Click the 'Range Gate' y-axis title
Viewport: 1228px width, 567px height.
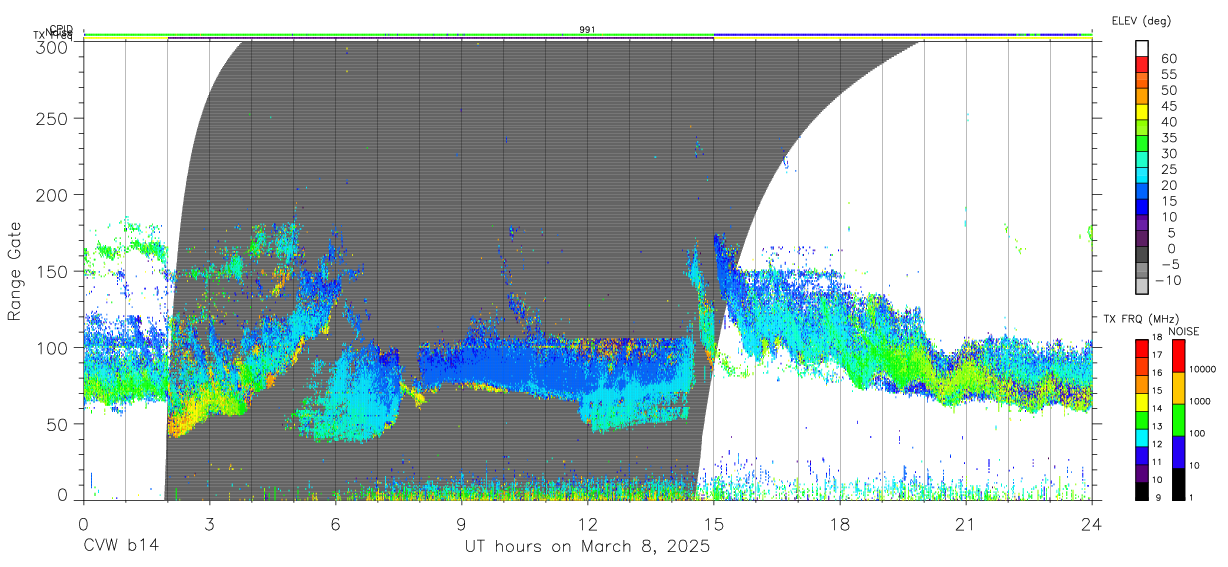tap(15, 272)
